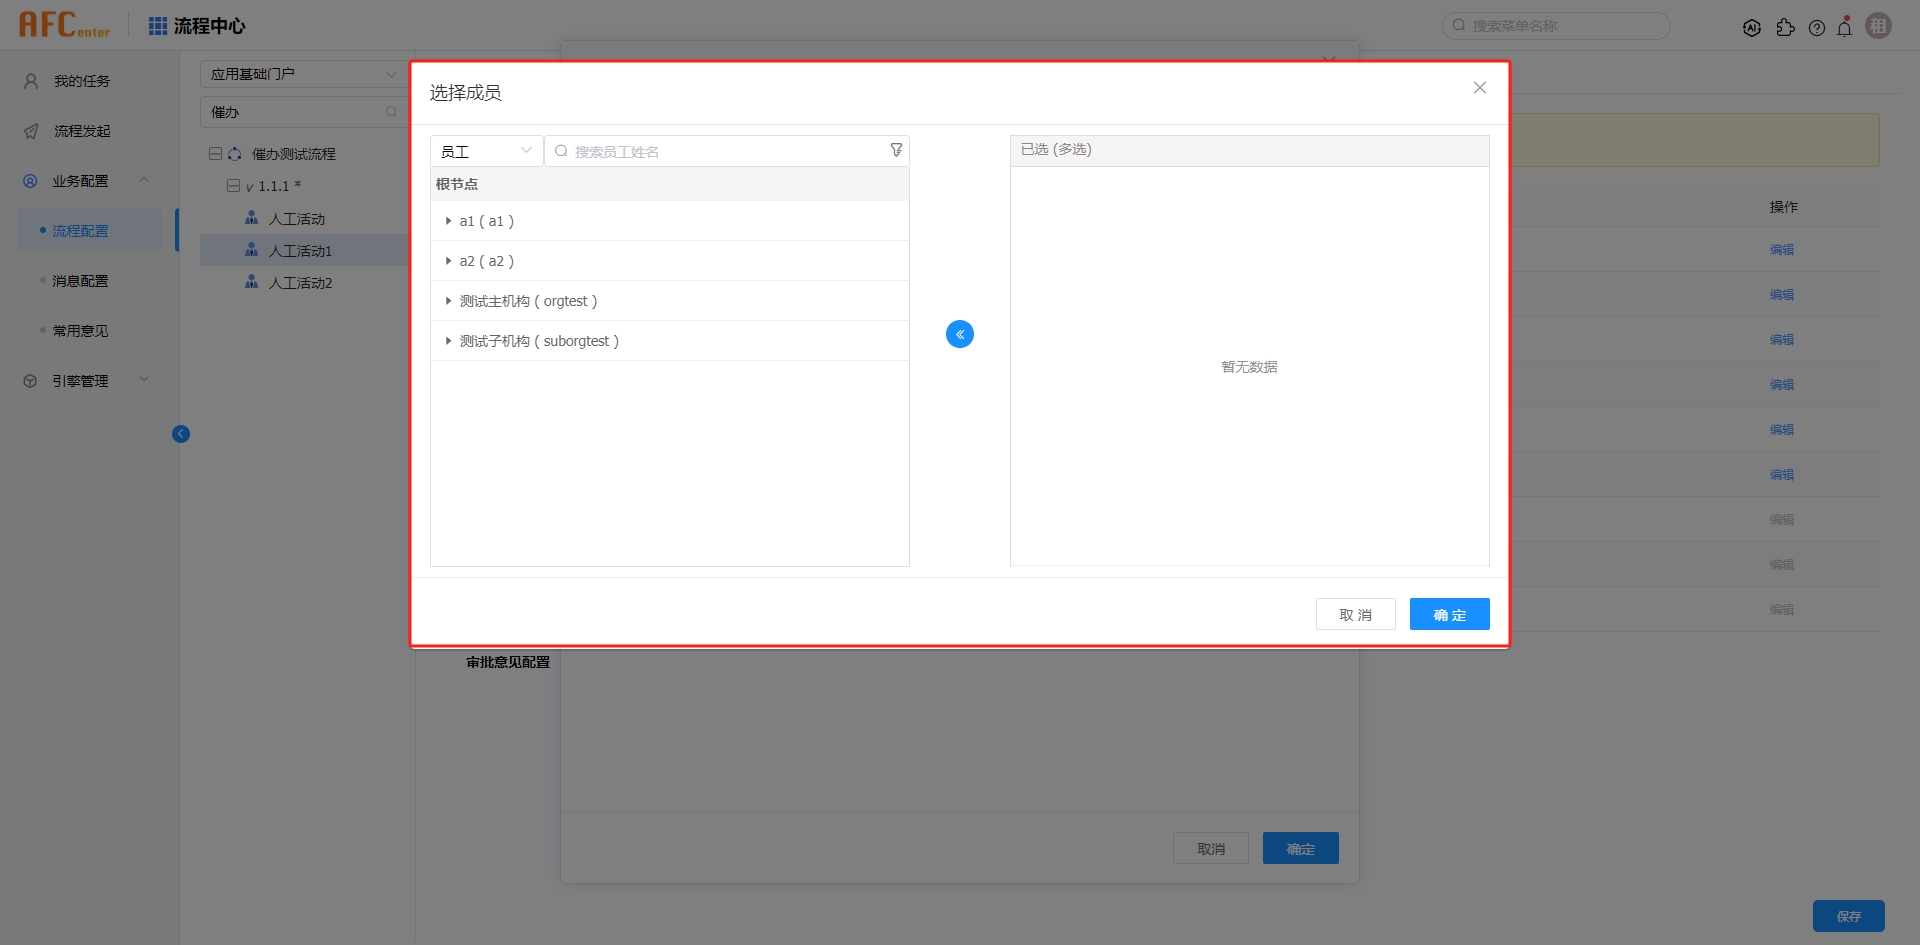
Task: Collapse the sidebar with the blue arrow
Action: click(x=181, y=434)
